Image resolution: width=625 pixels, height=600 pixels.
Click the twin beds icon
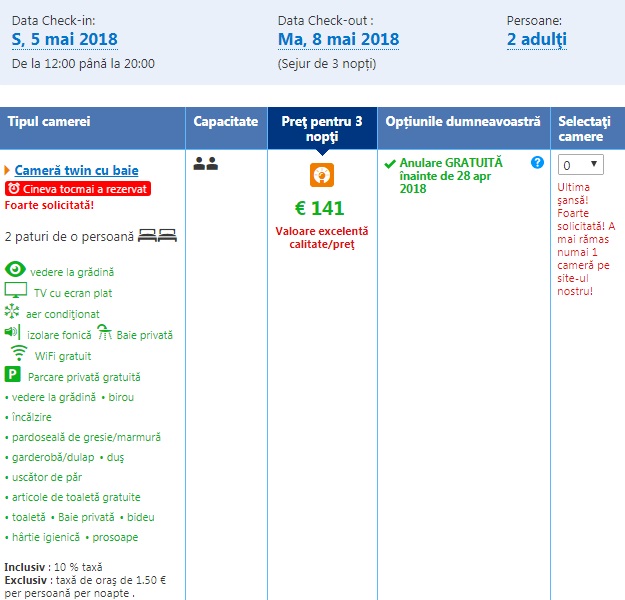pos(157,236)
